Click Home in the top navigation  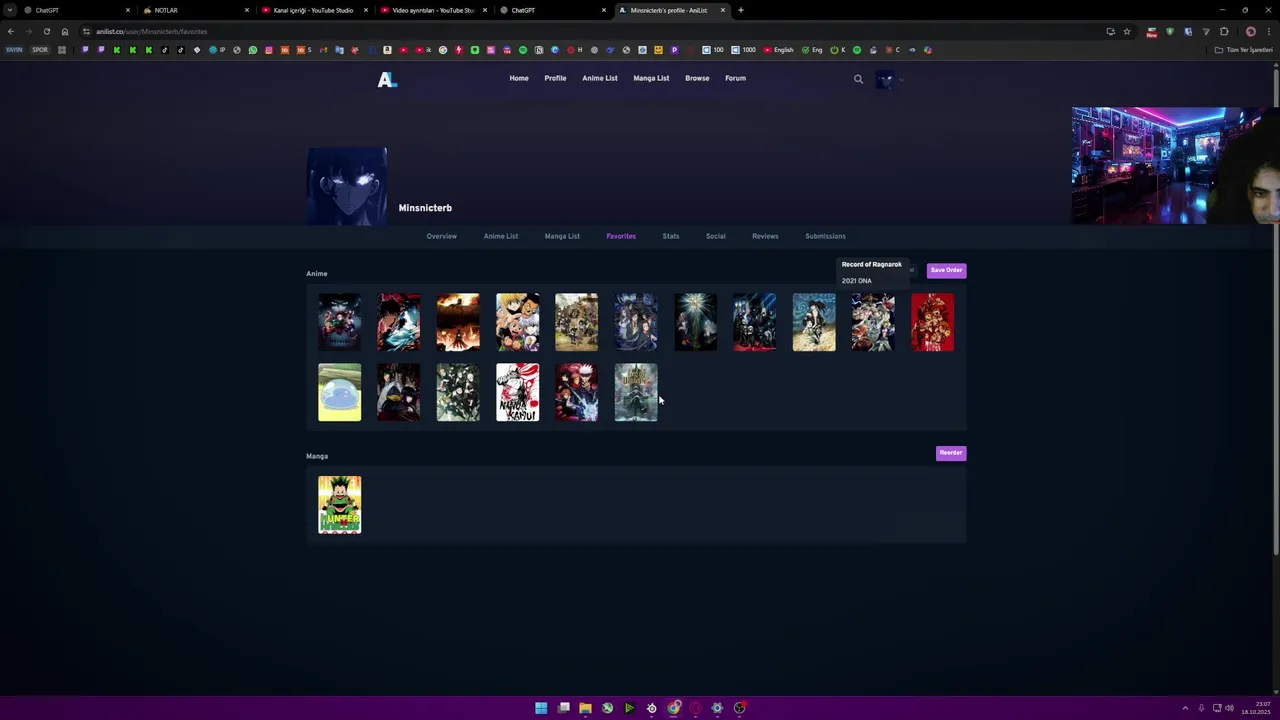click(x=519, y=78)
